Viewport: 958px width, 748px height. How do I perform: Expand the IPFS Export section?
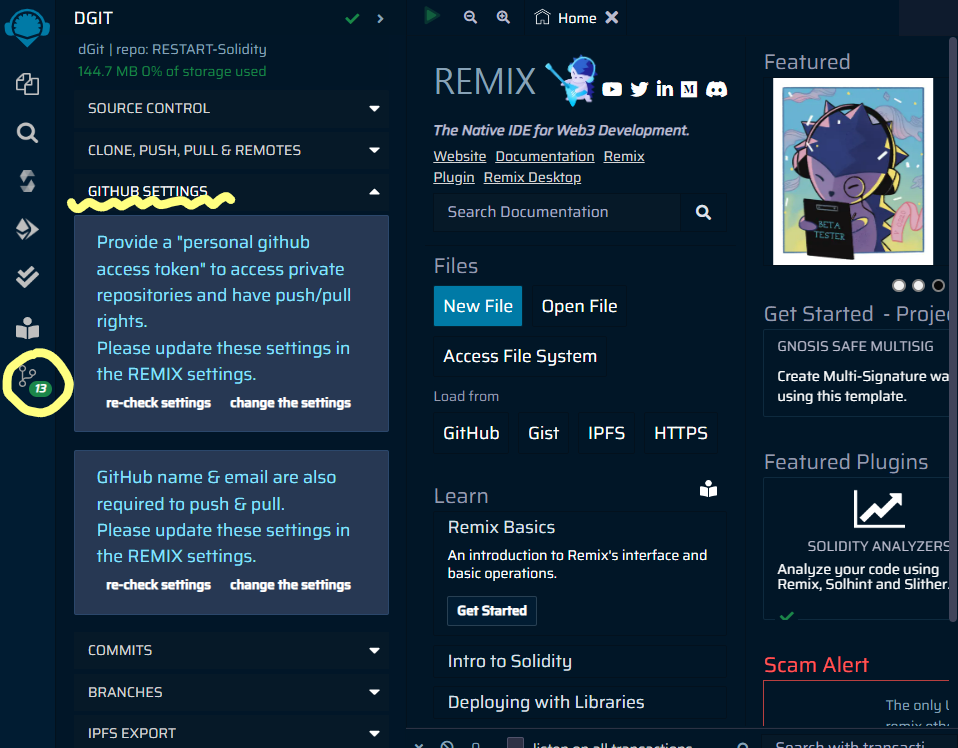point(232,733)
